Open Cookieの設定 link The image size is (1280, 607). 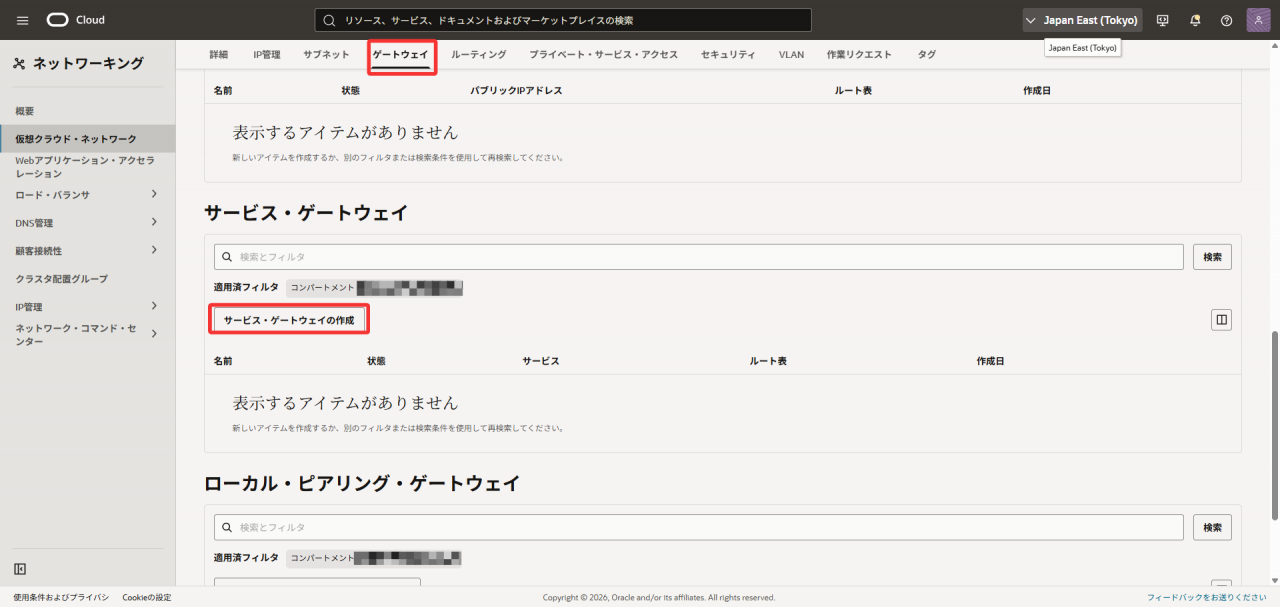147,597
